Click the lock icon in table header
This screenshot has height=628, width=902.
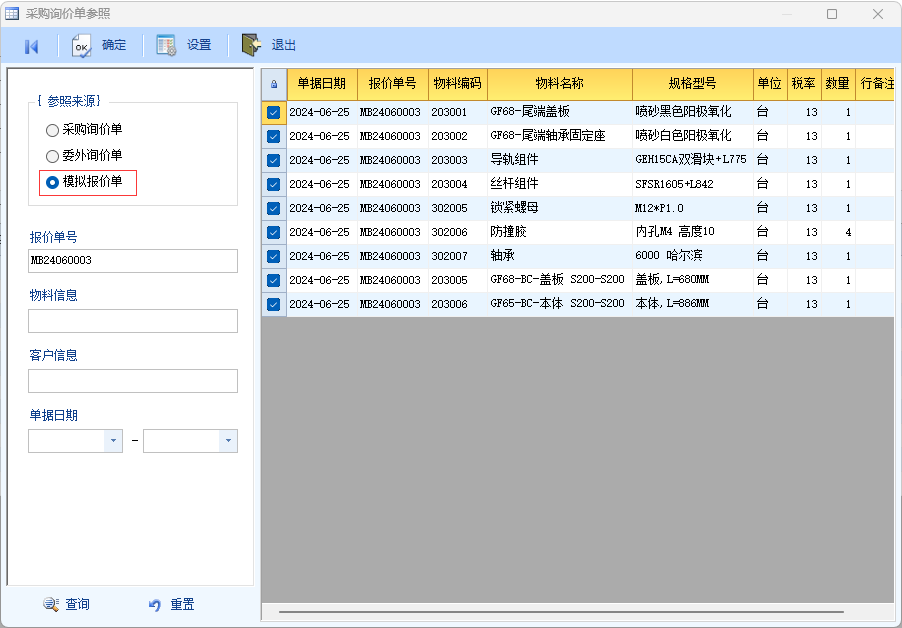coord(274,84)
